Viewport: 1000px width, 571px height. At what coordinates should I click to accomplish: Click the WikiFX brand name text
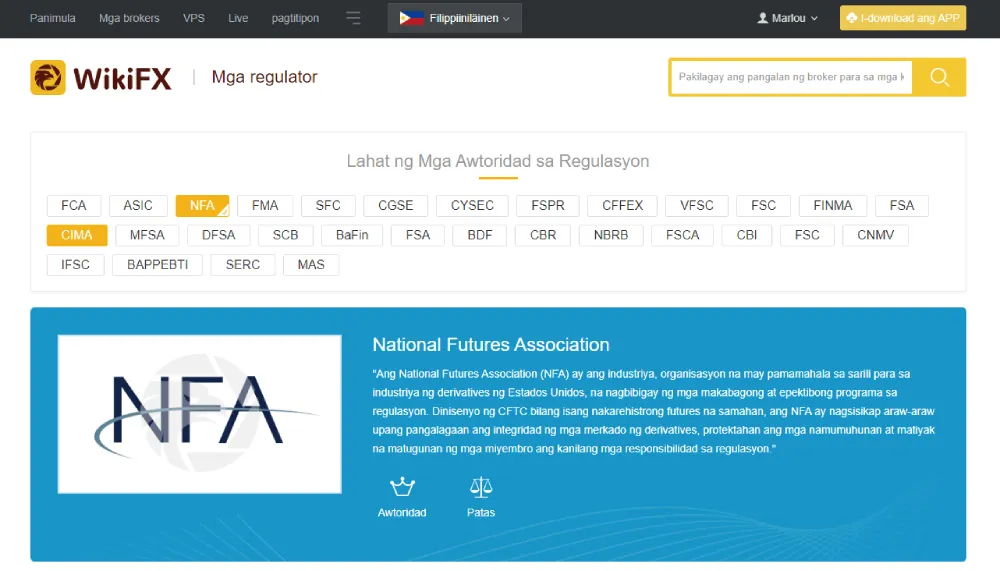click(x=122, y=79)
